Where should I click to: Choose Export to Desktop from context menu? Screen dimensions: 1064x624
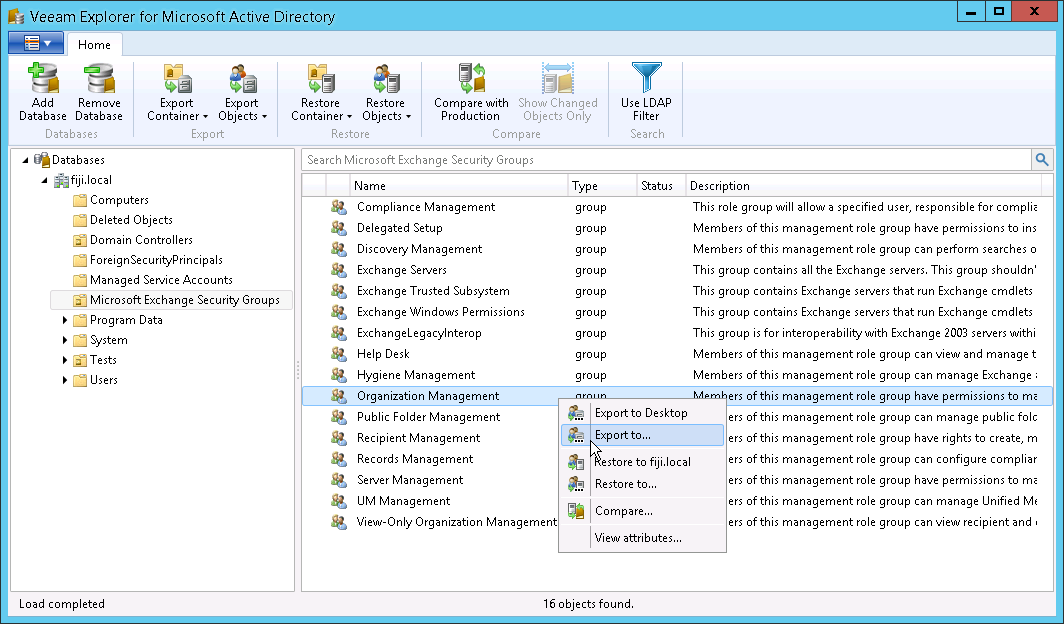[x=643, y=413]
